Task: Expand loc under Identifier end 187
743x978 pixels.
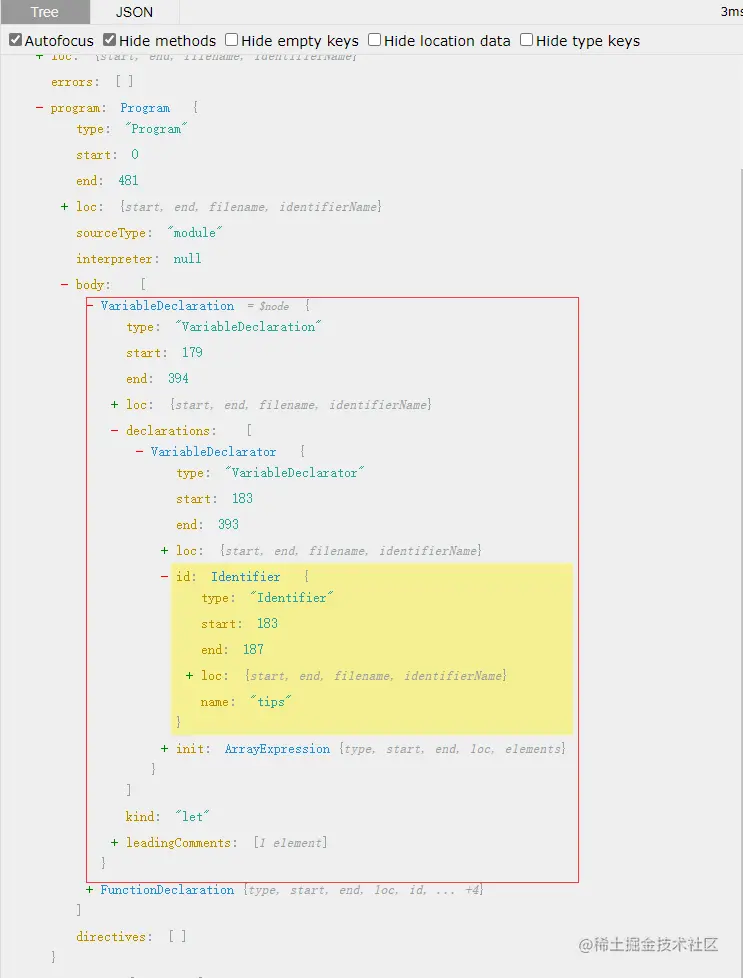Action: [x=189, y=675]
